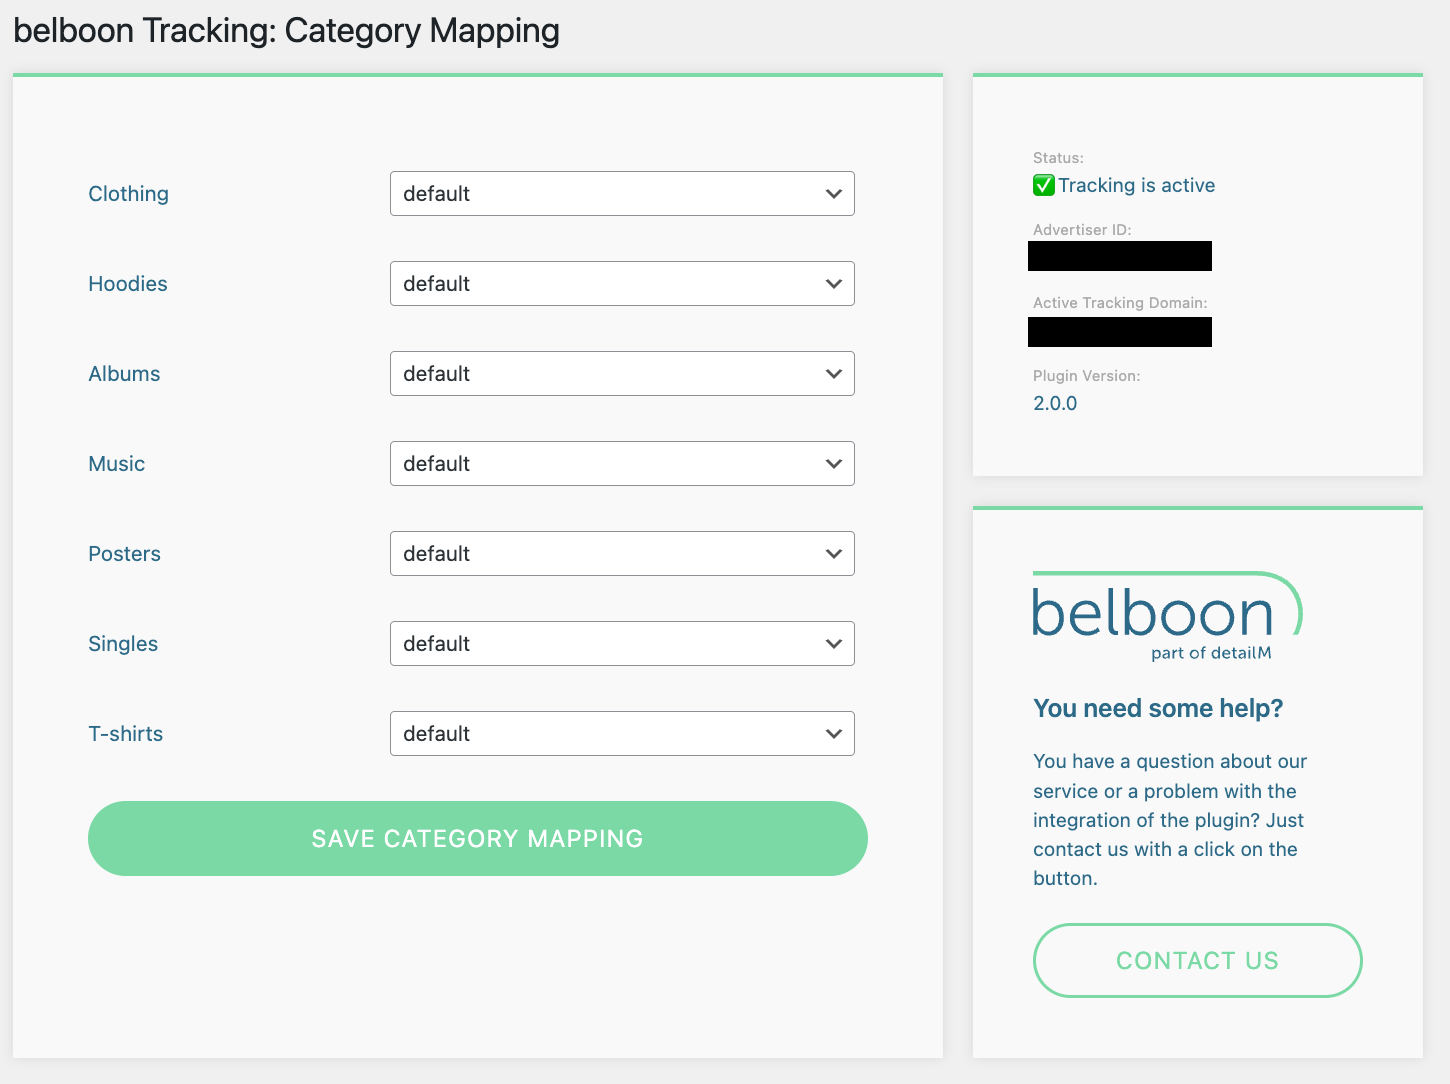Open the Singles category dropdown
The width and height of the screenshot is (1450, 1084).
coord(622,644)
